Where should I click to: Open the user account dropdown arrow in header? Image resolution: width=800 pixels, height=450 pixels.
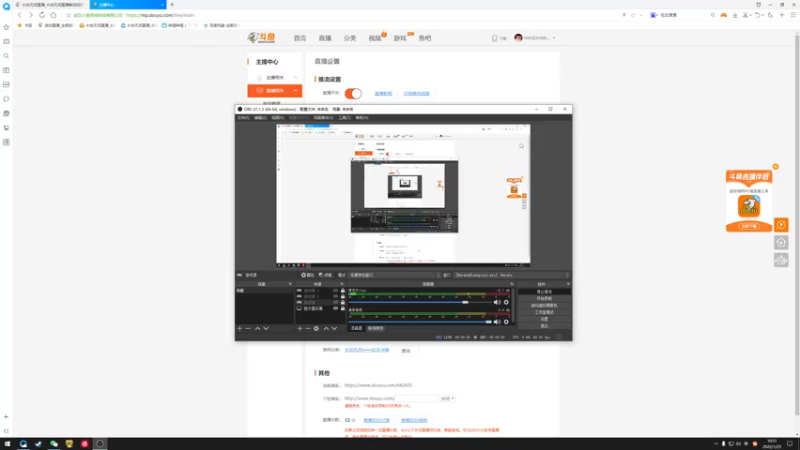554,38
